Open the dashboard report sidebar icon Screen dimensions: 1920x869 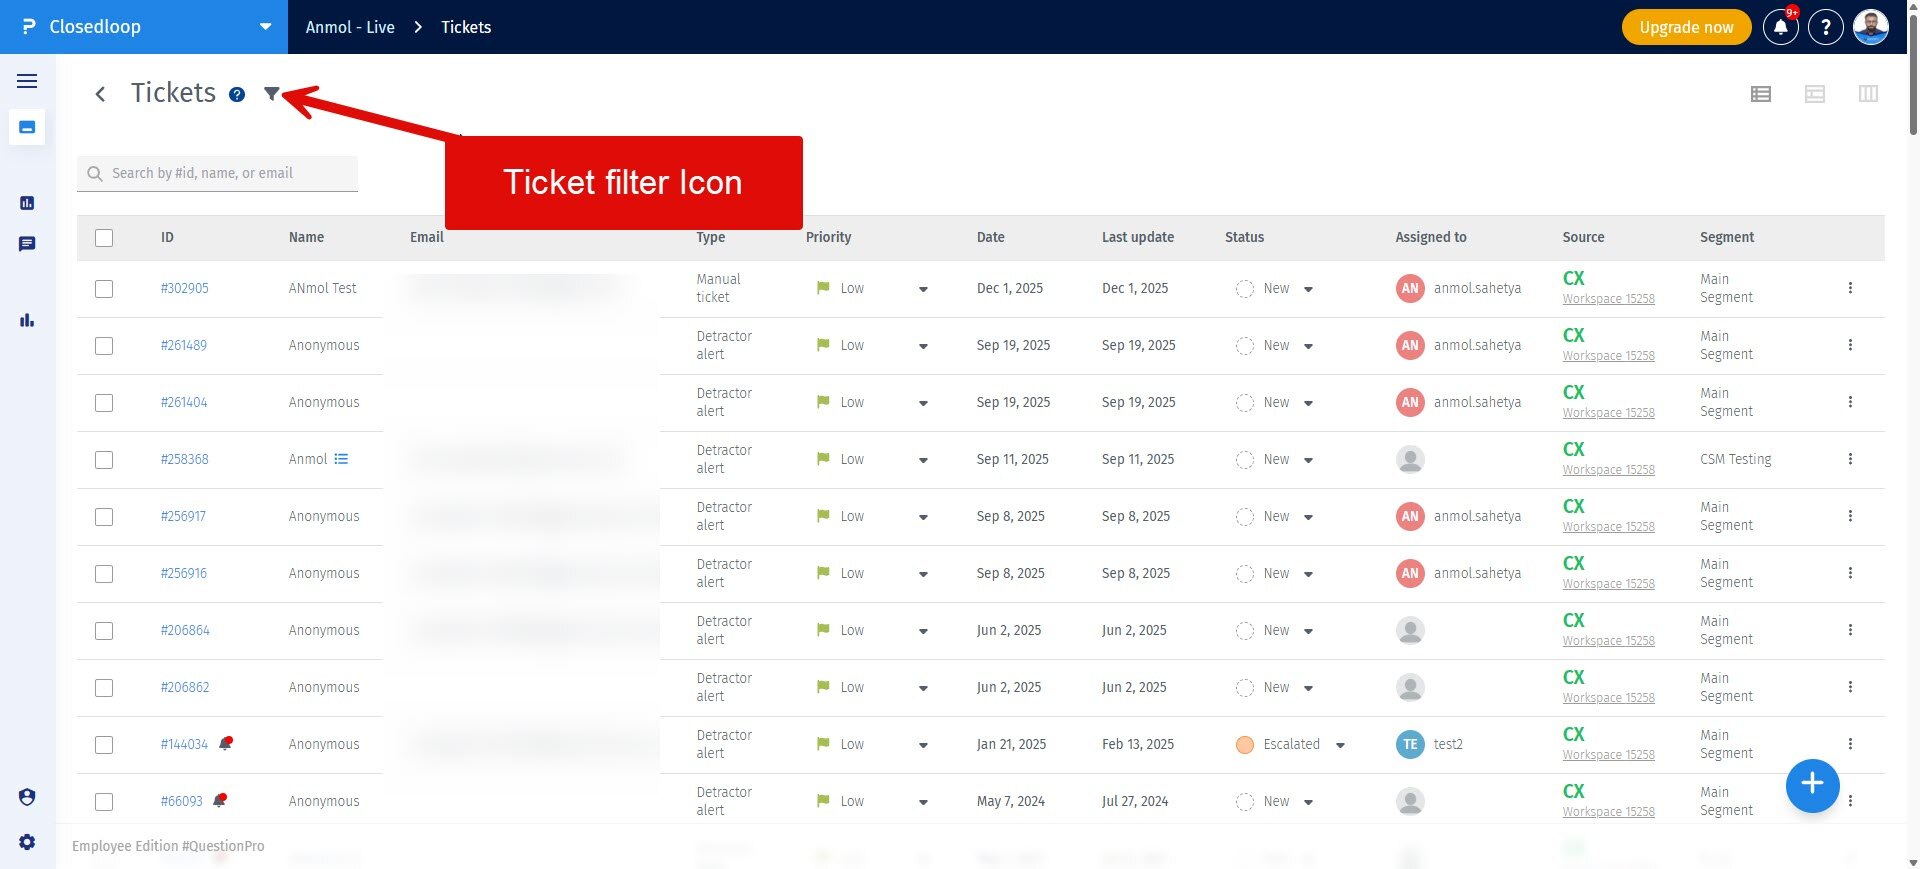point(27,203)
